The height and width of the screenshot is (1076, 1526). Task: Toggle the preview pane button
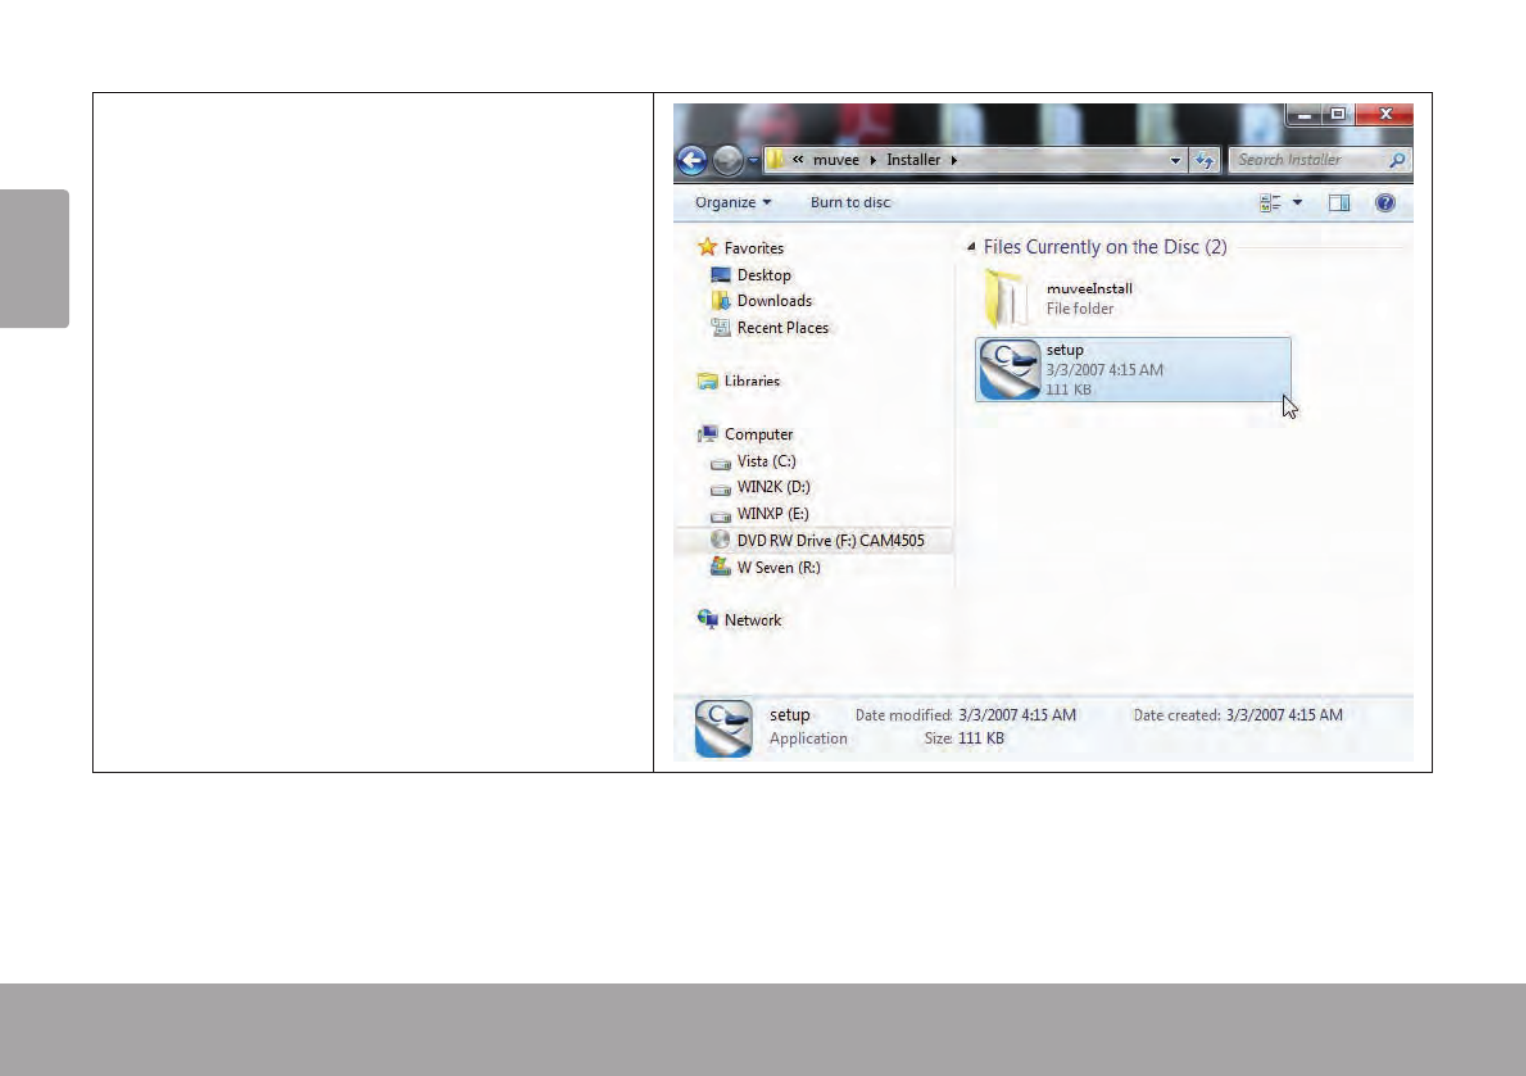[1339, 203]
